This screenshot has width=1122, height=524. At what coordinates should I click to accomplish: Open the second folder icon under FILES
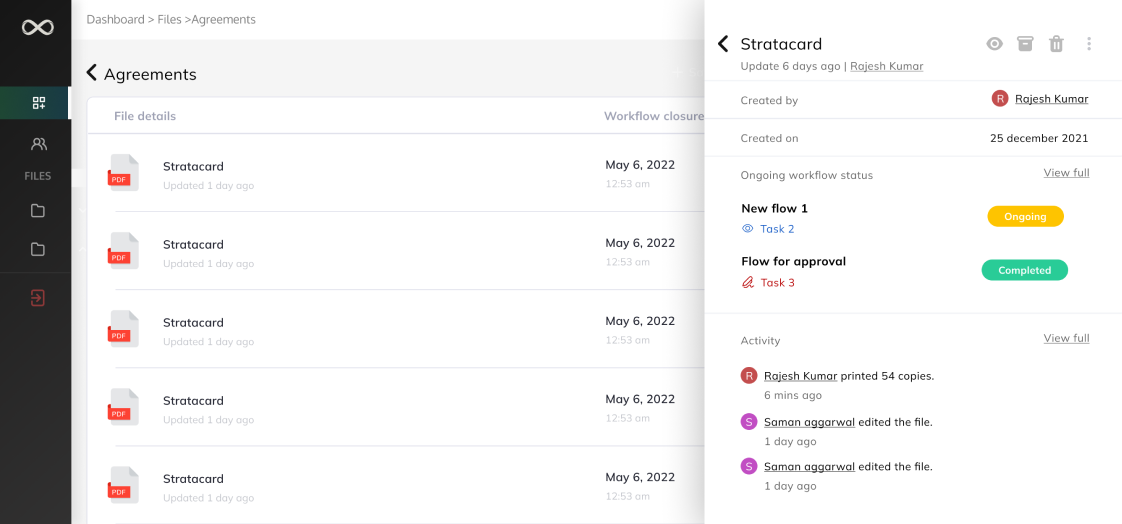(x=38, y=249)
